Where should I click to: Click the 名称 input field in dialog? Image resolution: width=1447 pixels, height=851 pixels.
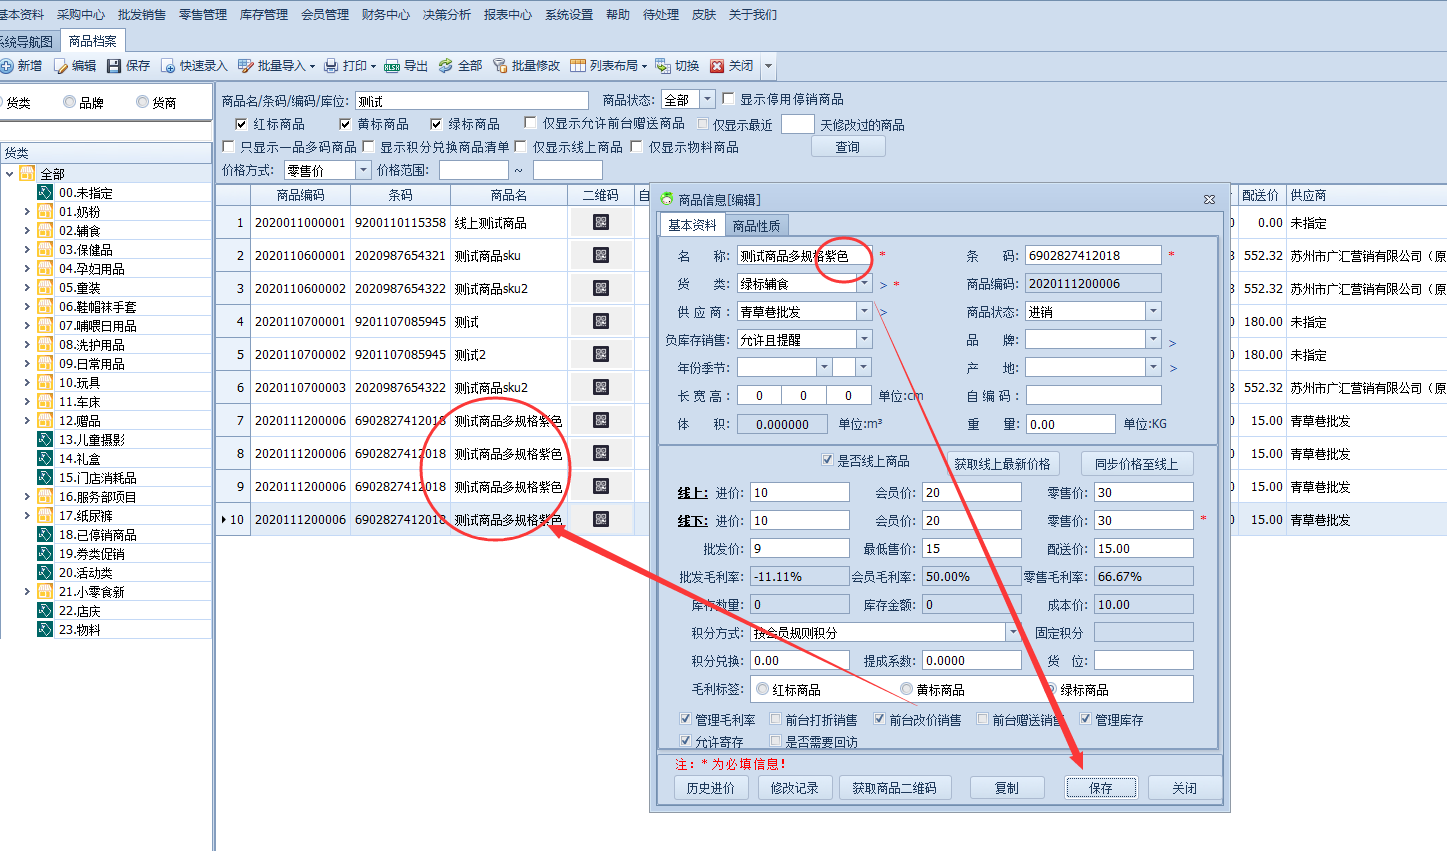[804, 256]
